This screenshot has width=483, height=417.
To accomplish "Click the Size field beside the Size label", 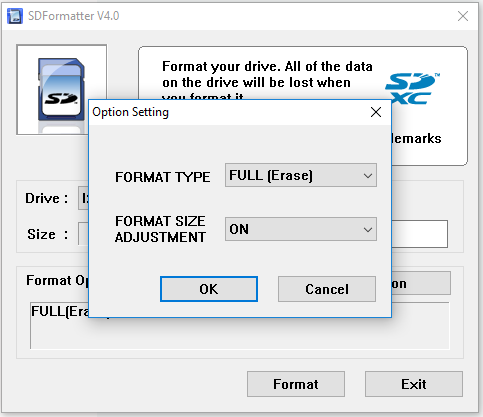I will (83, 234).
